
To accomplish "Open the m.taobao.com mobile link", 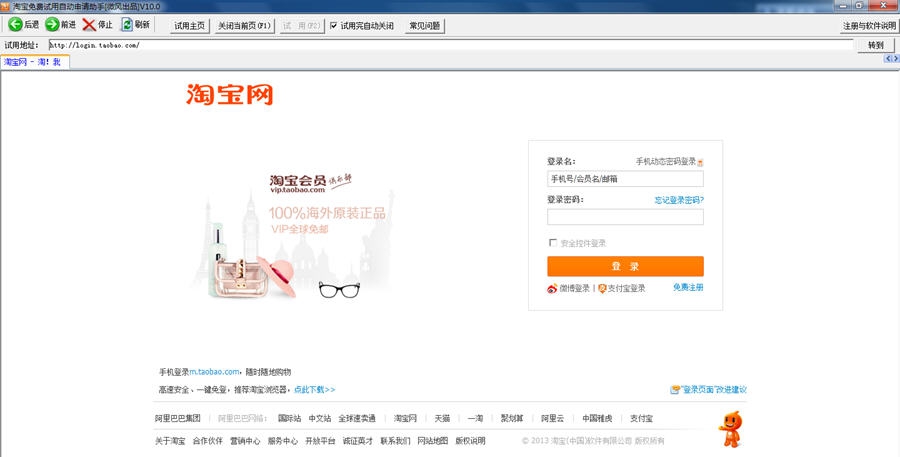I will [x=214, y=372].
